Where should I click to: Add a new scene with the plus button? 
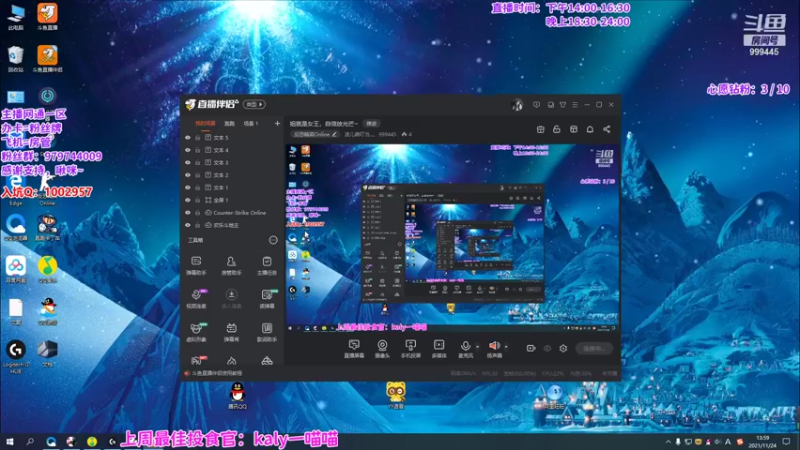(277, 123)
